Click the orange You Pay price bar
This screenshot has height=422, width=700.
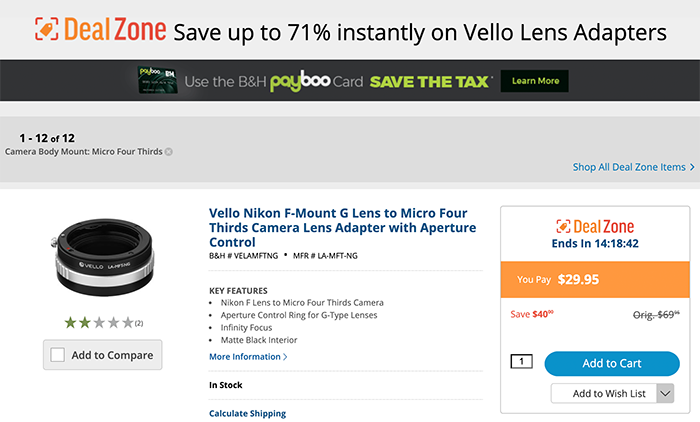point(595,280)
